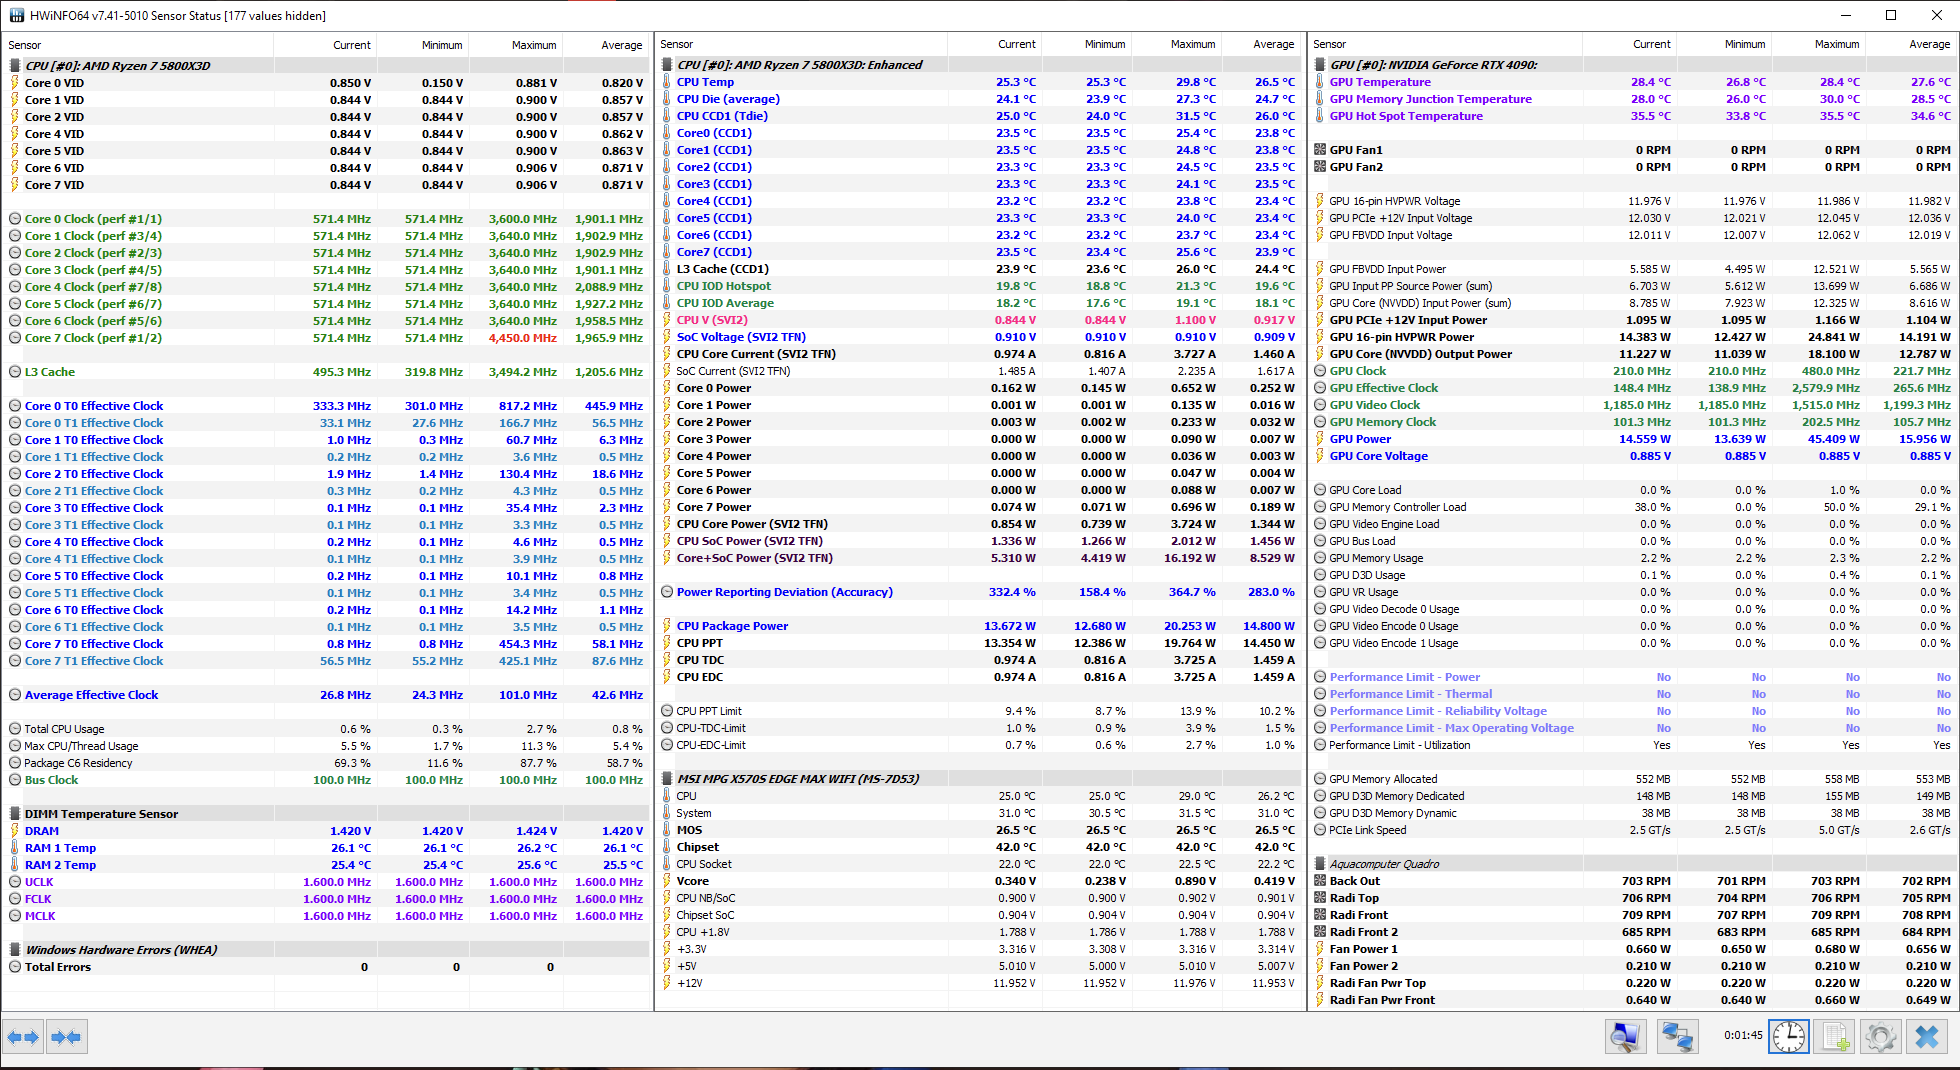
Task: Click the fan icon for Back Out
Action: click(x=1320, y=881)
